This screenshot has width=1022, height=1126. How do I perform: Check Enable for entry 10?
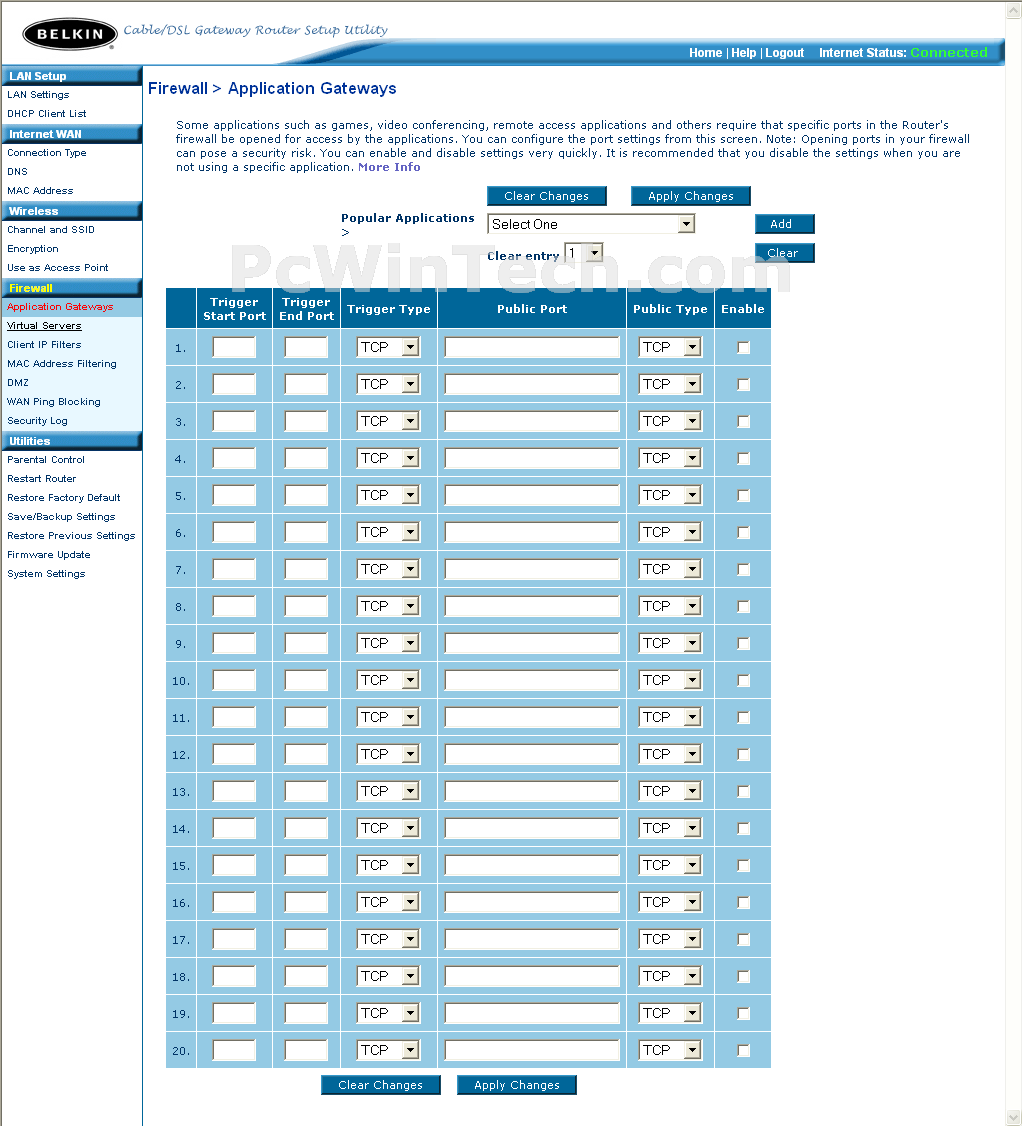[743, 681]
